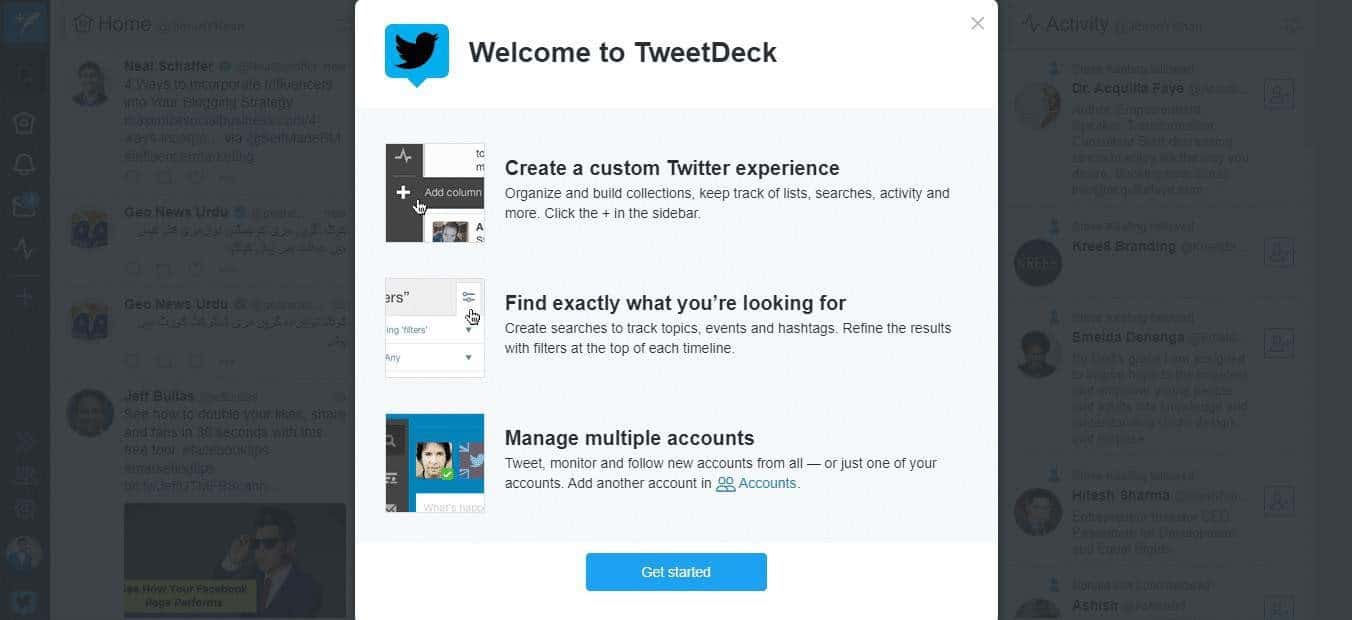
Task: Go to the Activity column via the sidebar icon
Action: 24,248
